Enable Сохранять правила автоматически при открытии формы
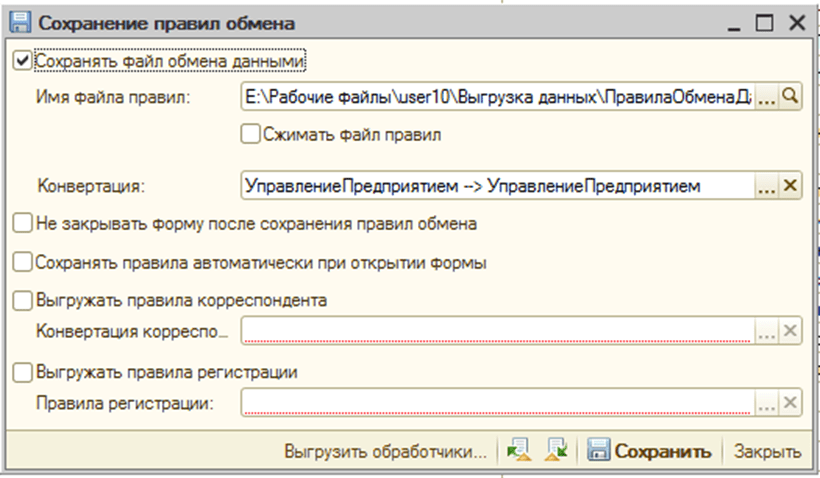 tap(23, 262)
